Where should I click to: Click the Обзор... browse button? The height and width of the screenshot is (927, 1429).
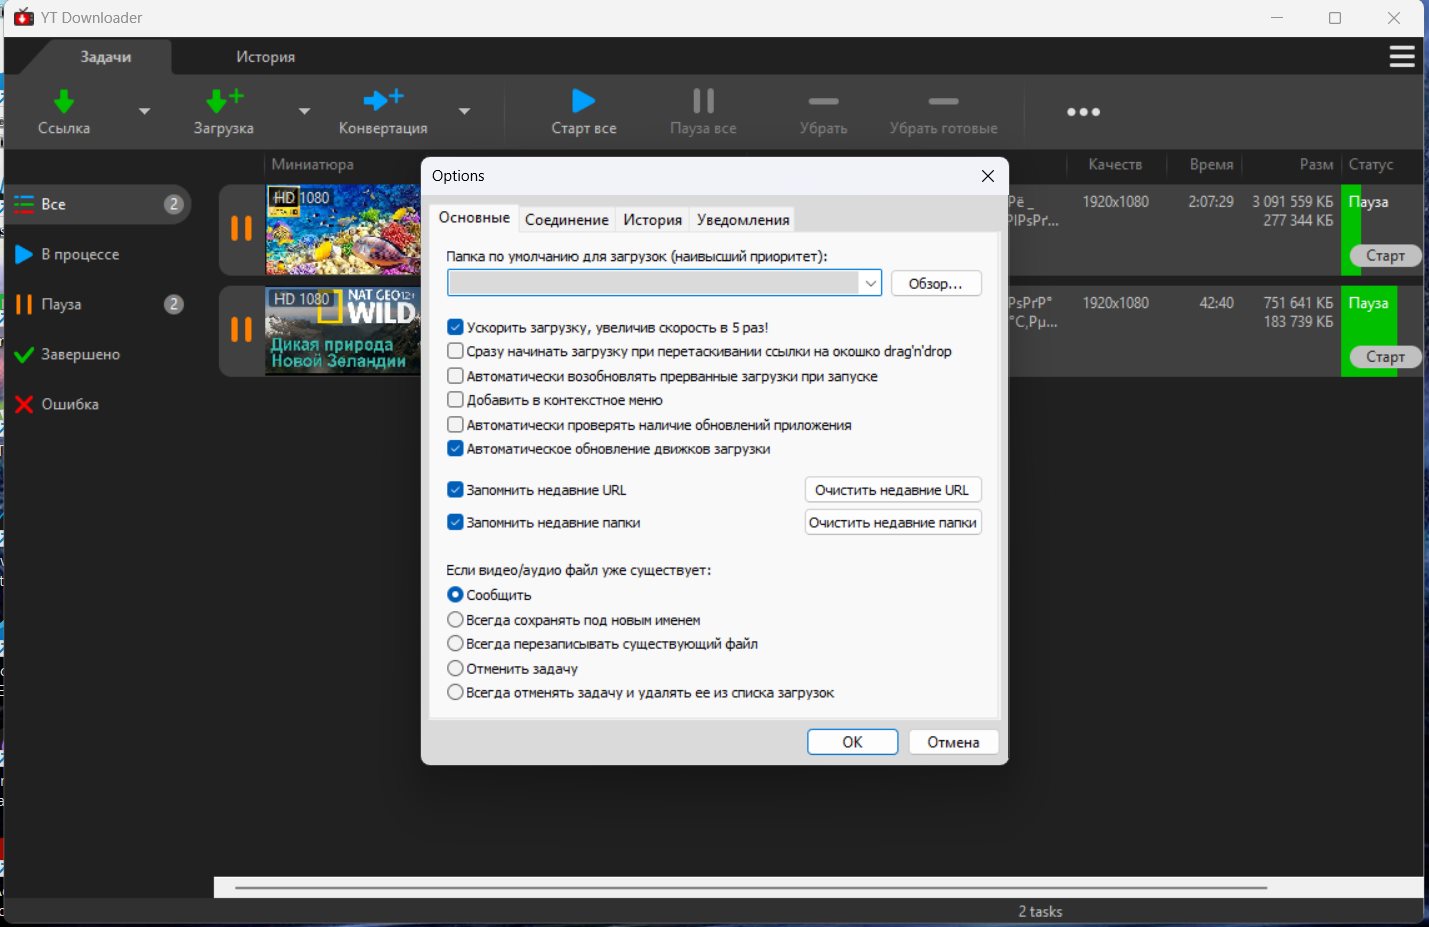coord(935,284)
